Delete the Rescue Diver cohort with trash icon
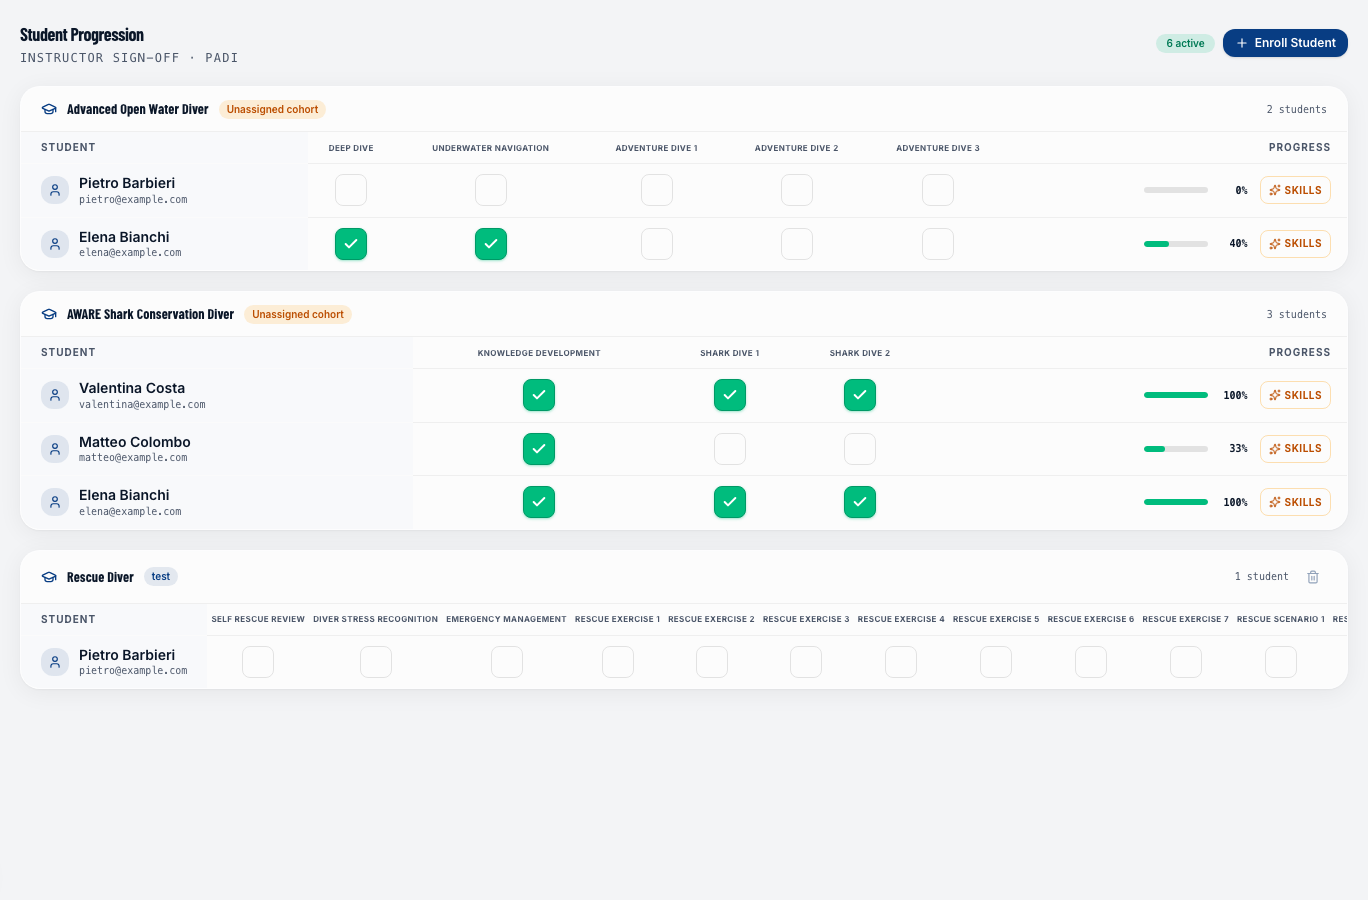Viewport: 1368px width, 900px height. coord(1313,577)
